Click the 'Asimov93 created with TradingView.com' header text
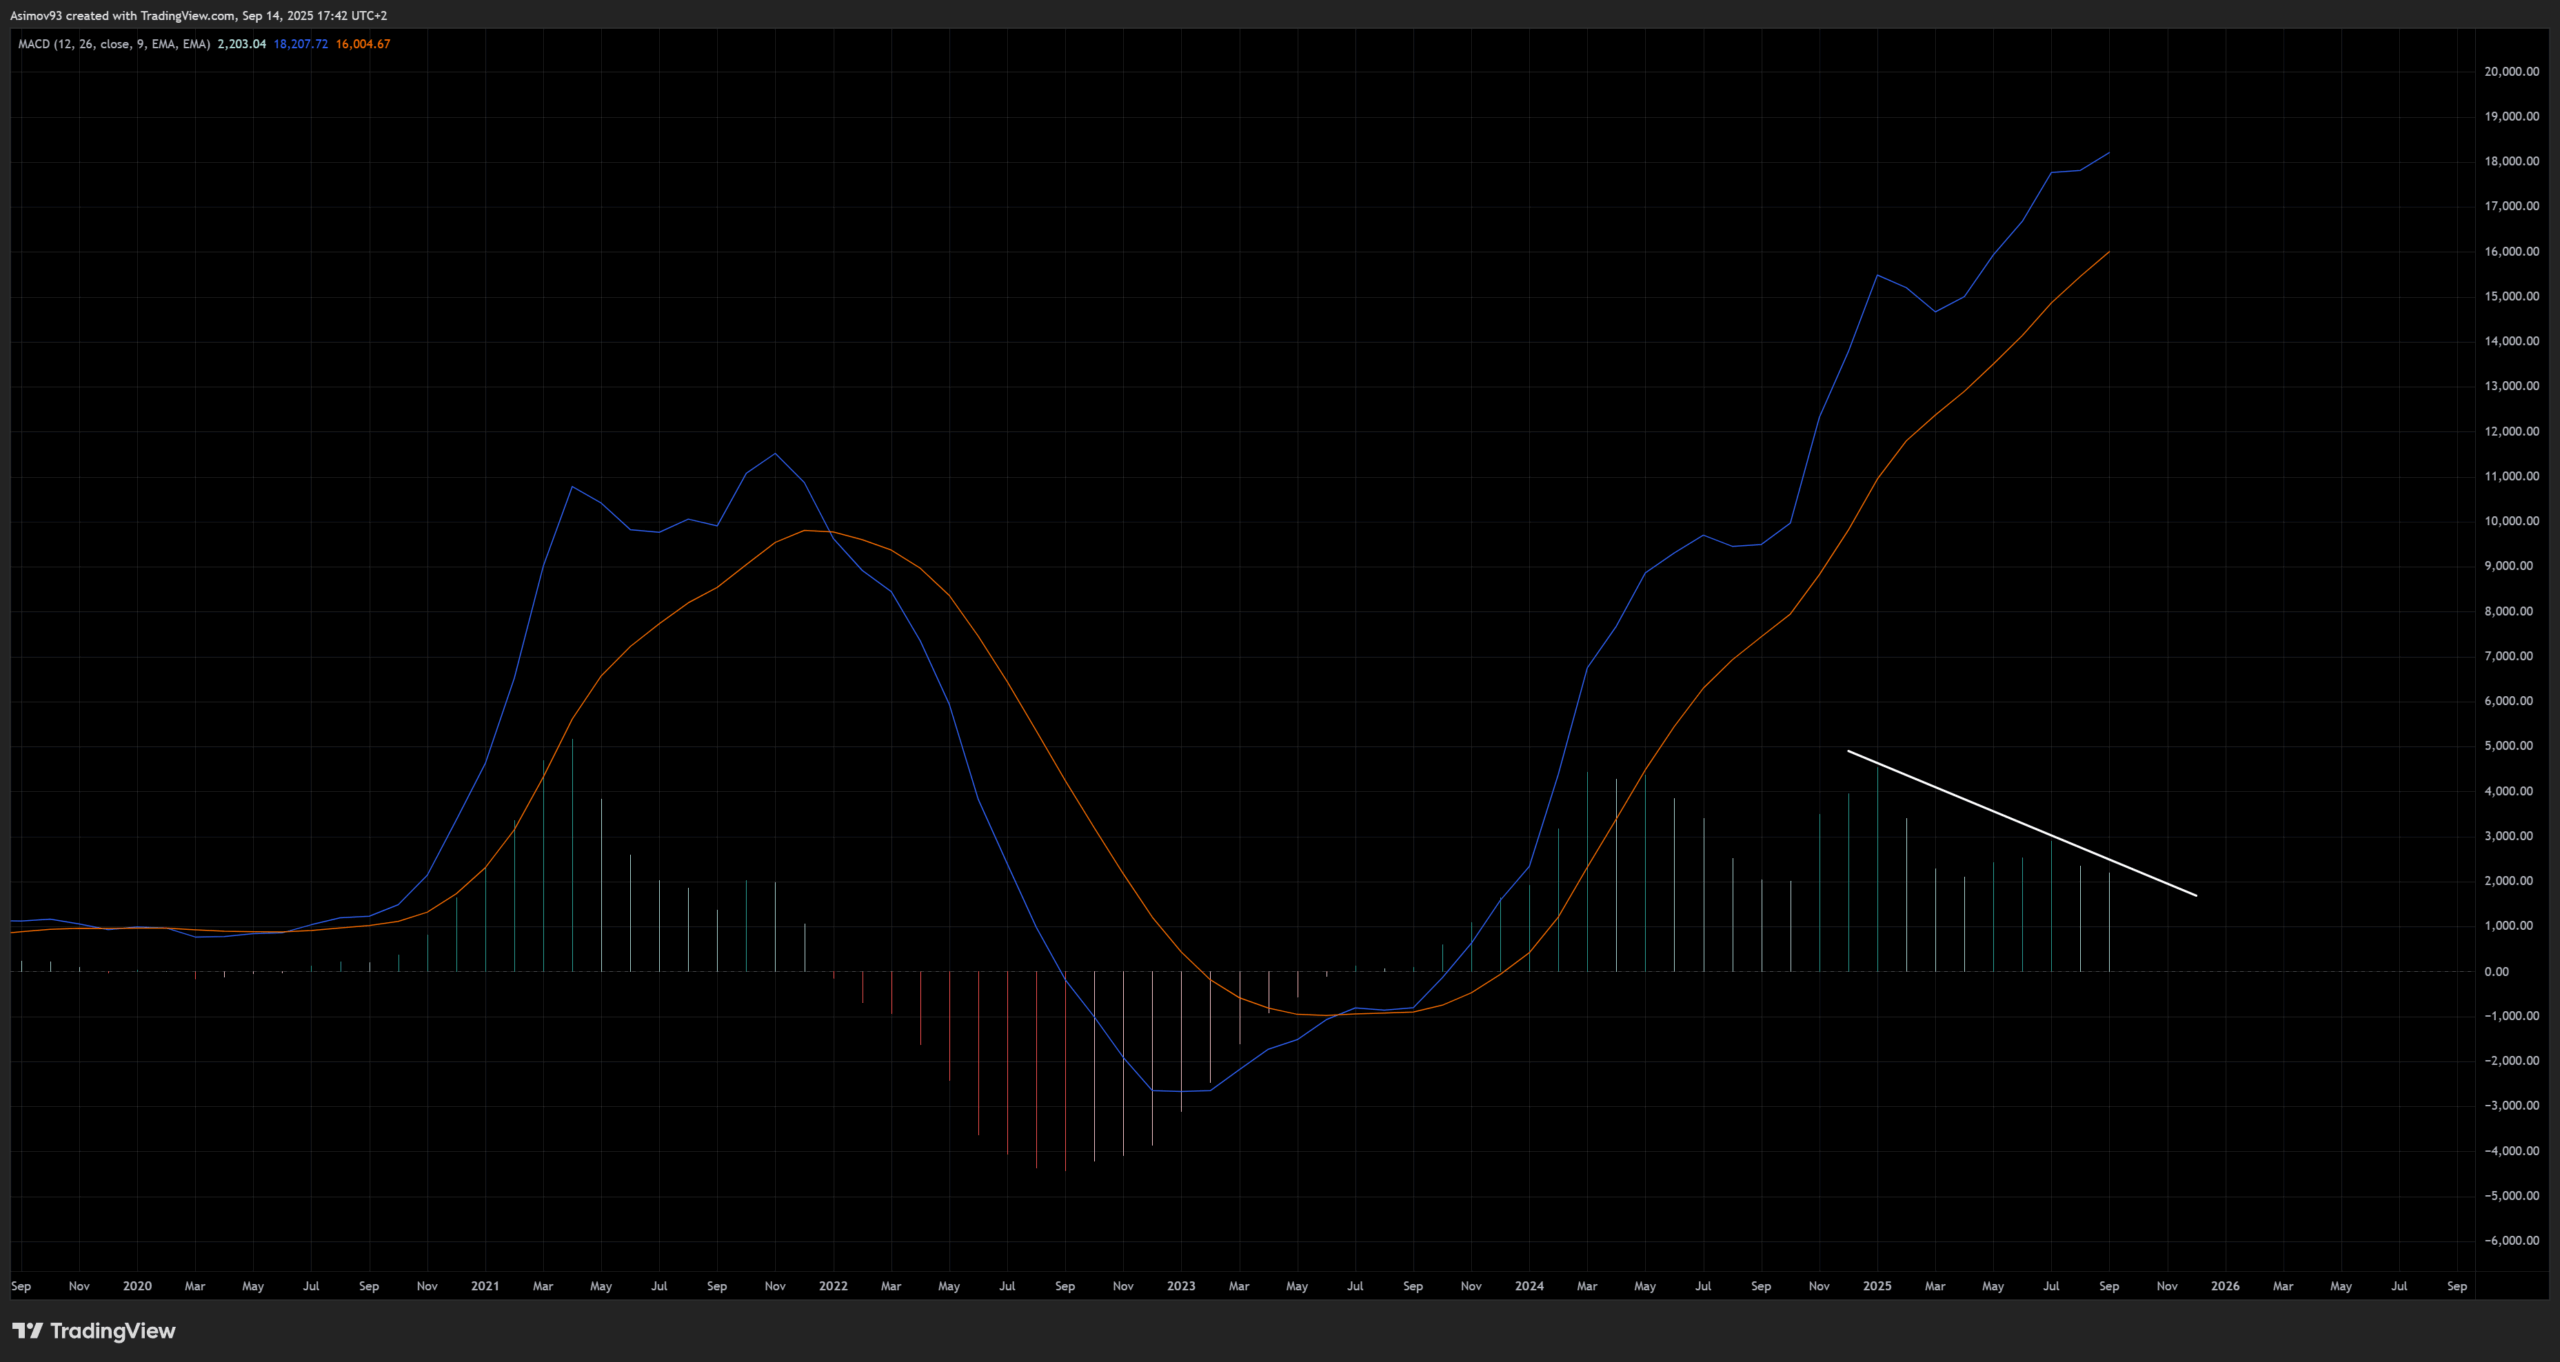The width and height of the screenshot is (2560, 1362). click(x=123, y=16)
